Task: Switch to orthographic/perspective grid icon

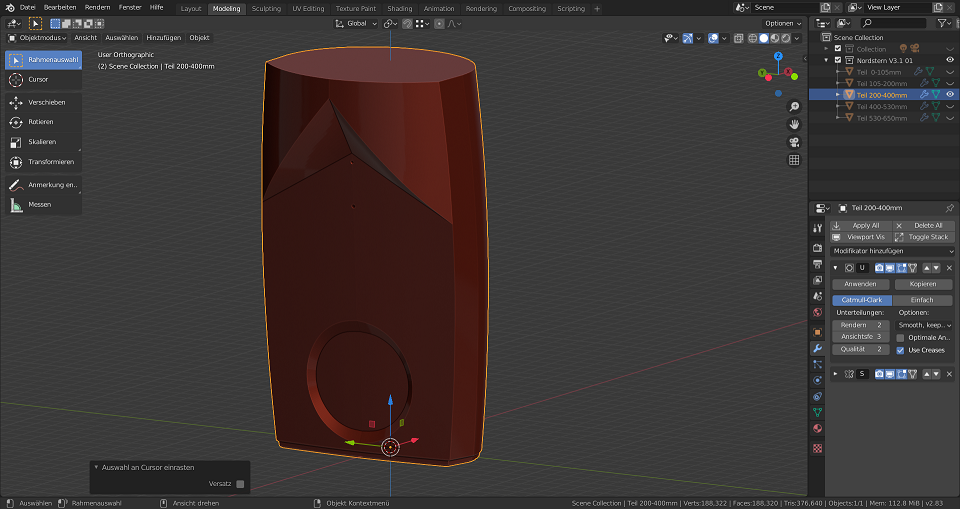Action: (x=794, y=160)
